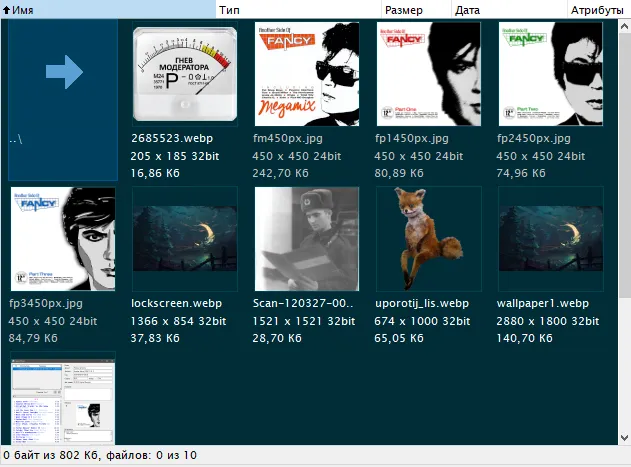This screenshot has width=631, height=467.
Task: Click the status bar selection summary text
Action: pyautogui.click(x=100, y=455)
